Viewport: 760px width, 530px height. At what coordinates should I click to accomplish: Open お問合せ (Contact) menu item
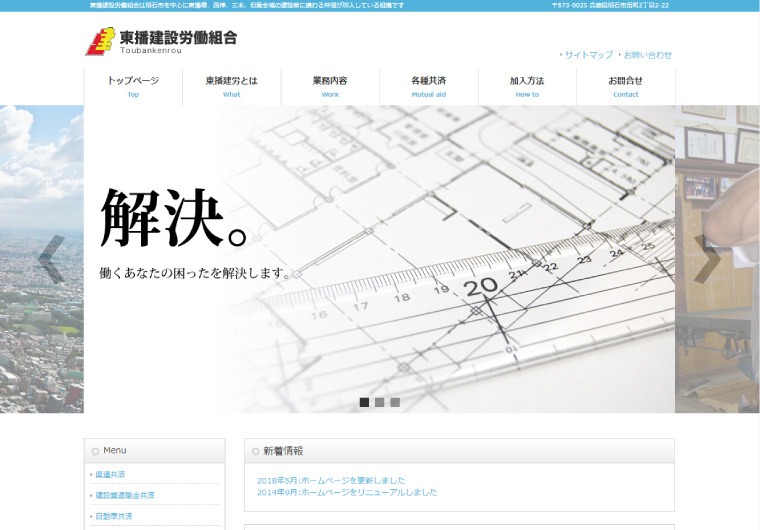point(625,86)
